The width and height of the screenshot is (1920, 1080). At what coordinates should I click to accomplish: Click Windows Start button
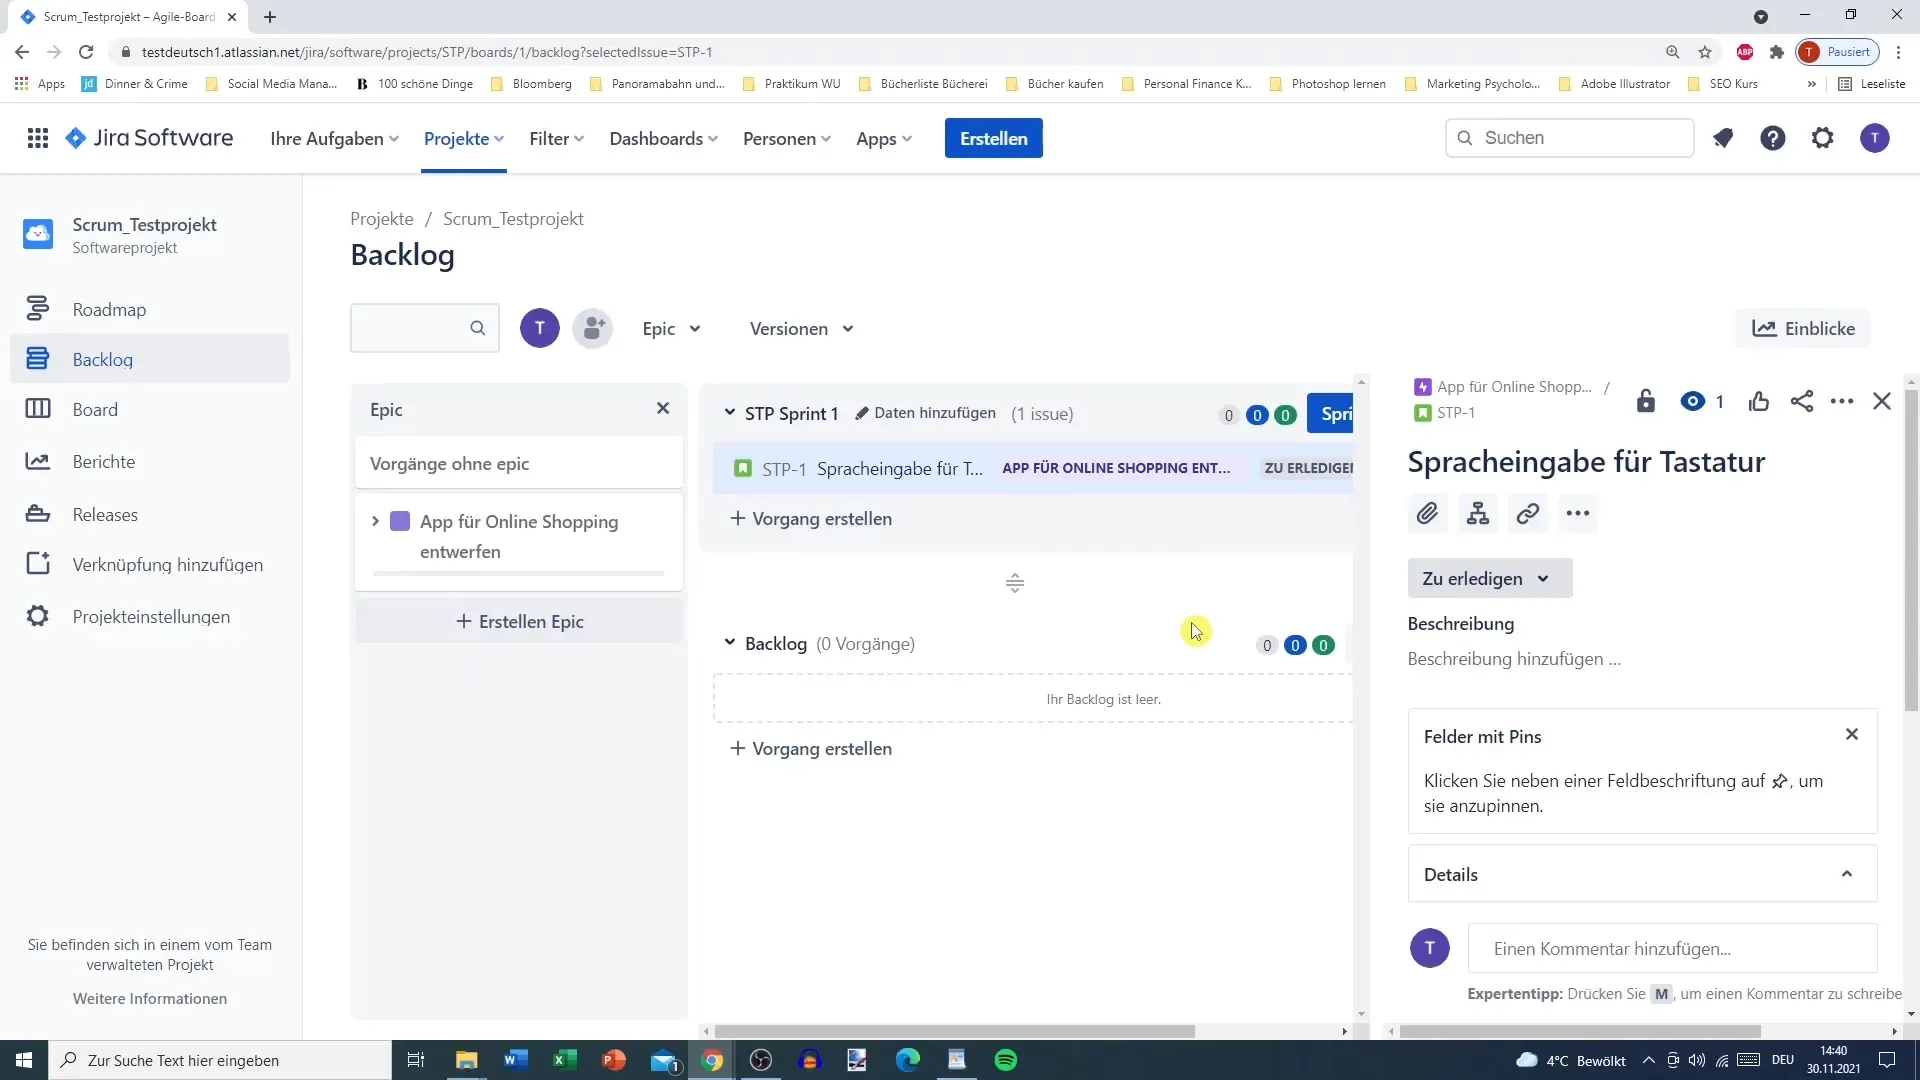point(24,1060)
